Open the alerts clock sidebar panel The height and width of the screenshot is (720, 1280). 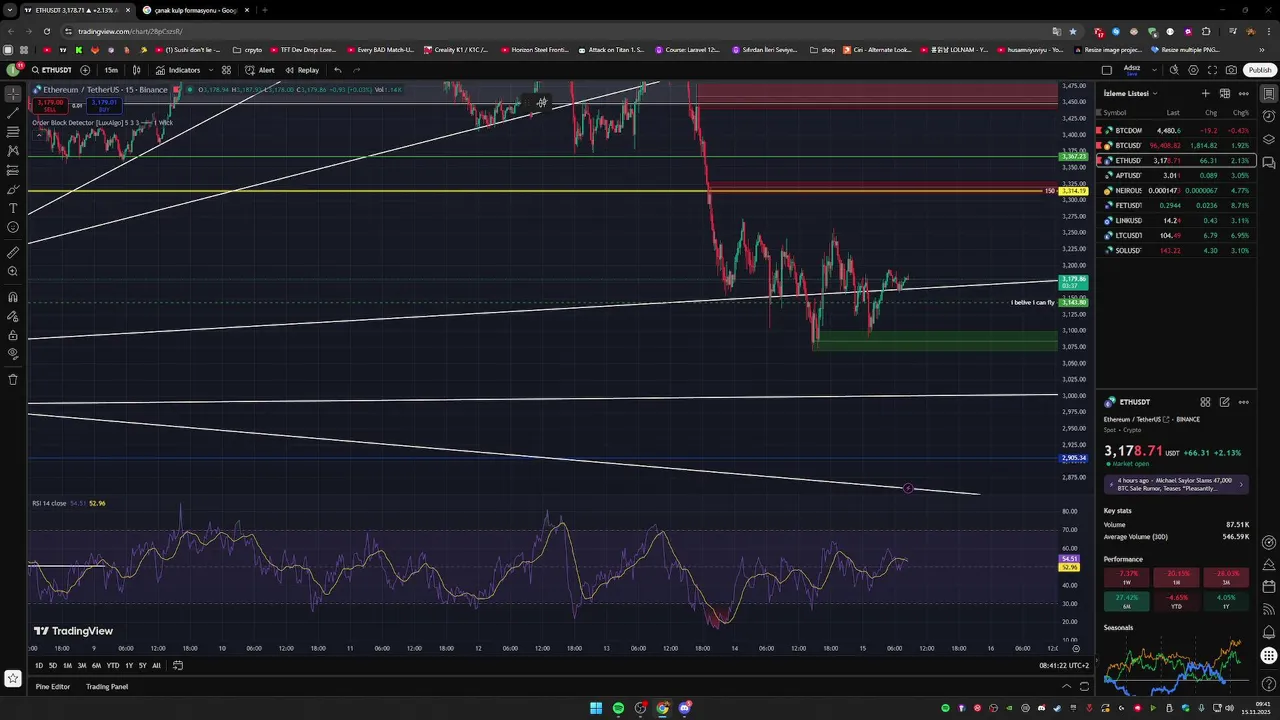pos(1268,117)
